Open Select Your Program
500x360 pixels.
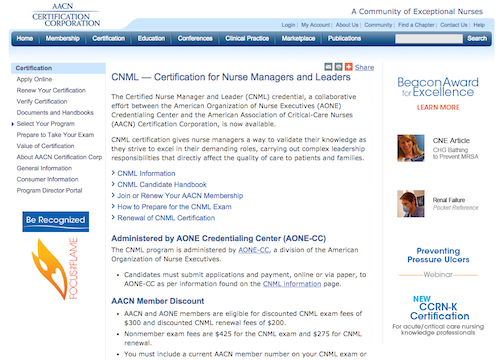coord(46,124)
